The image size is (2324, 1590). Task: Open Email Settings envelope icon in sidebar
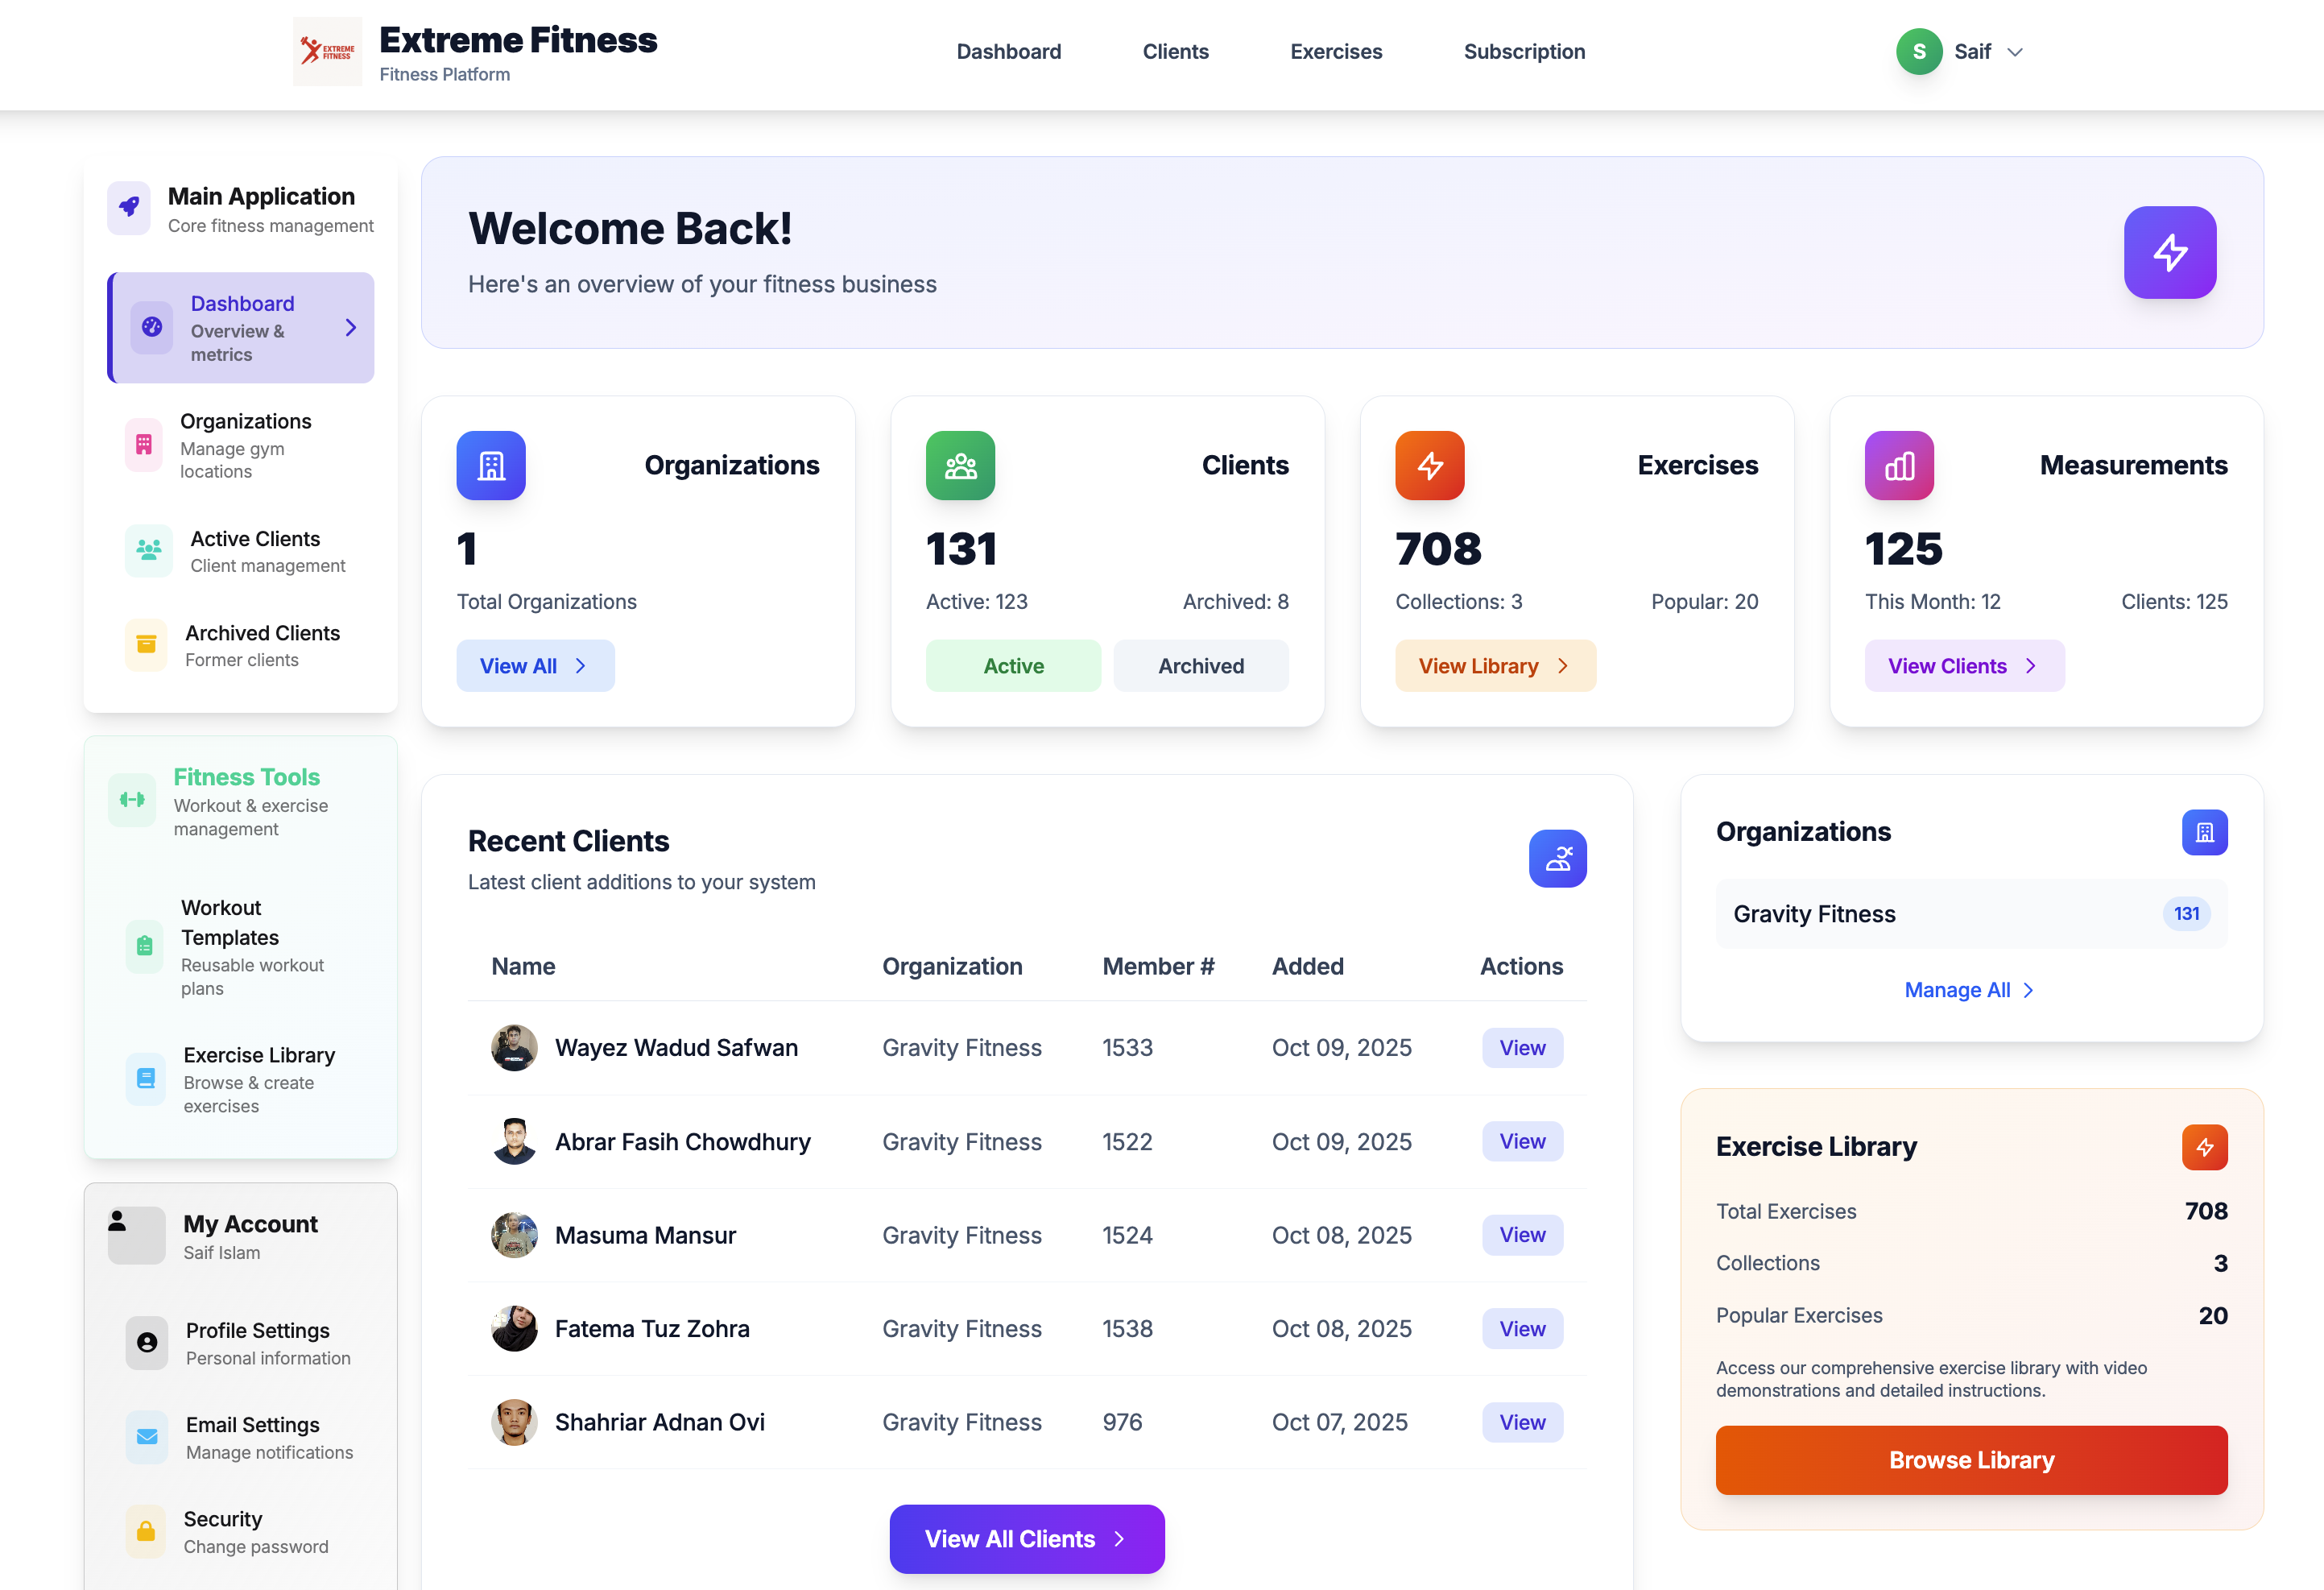147,1436
